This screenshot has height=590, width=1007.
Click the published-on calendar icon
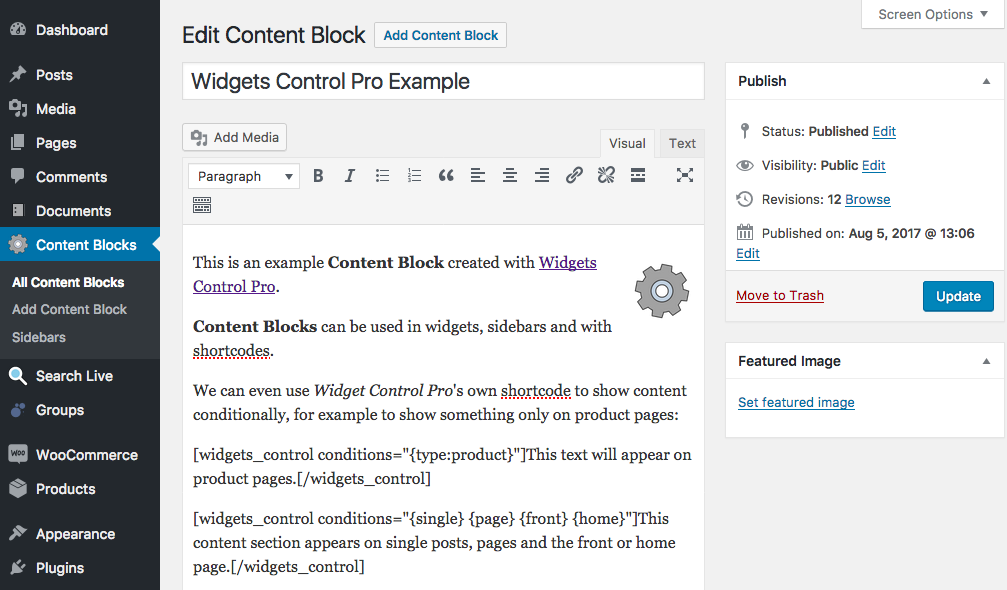pyautogui.click(x=744, y=232)
